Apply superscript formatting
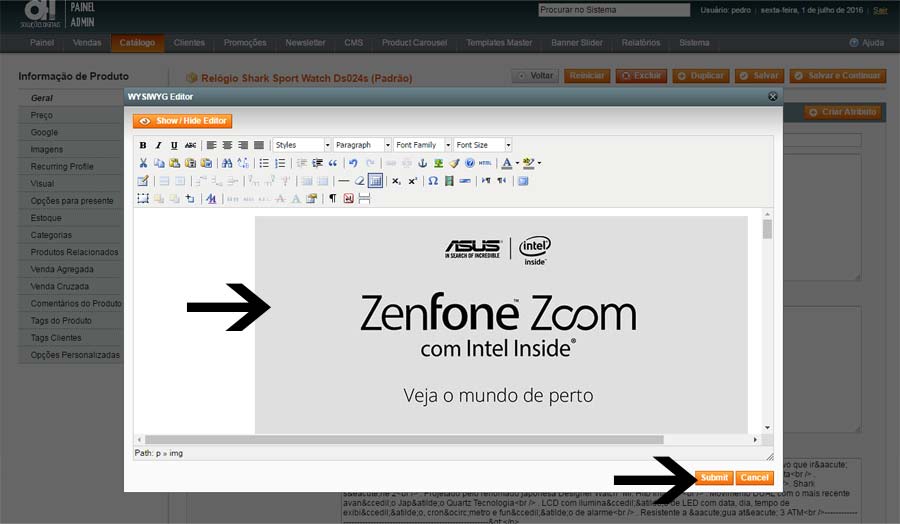900x524 pixels. pyautogui.click(x=413, y=181)
